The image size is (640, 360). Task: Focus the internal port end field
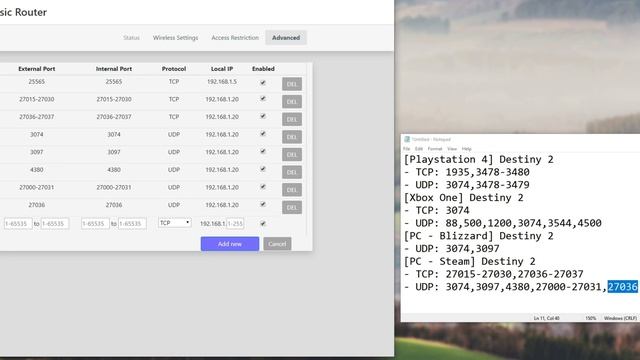(x=132, y=224)
